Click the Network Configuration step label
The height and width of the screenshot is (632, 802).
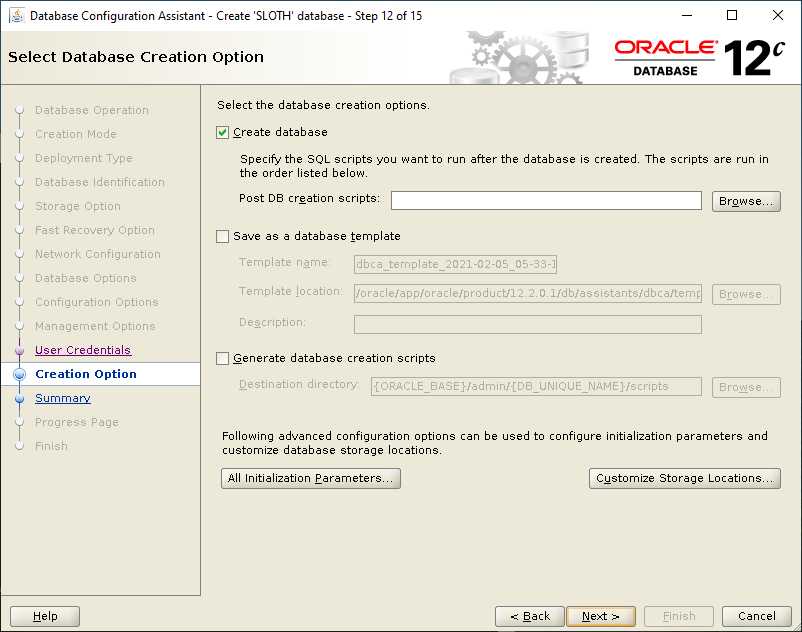coord(98,255)
